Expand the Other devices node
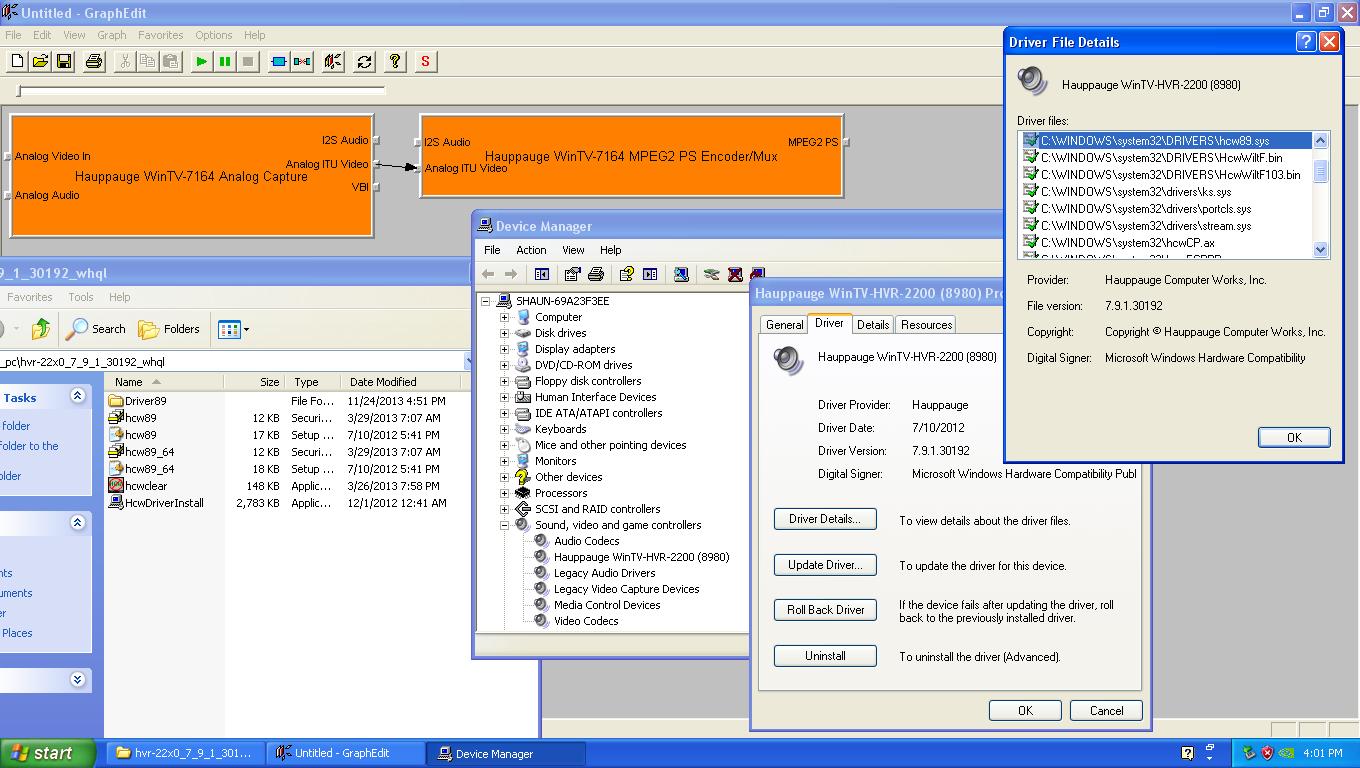Viewport: 1360px width, 768px height. (x=505, y=477)
